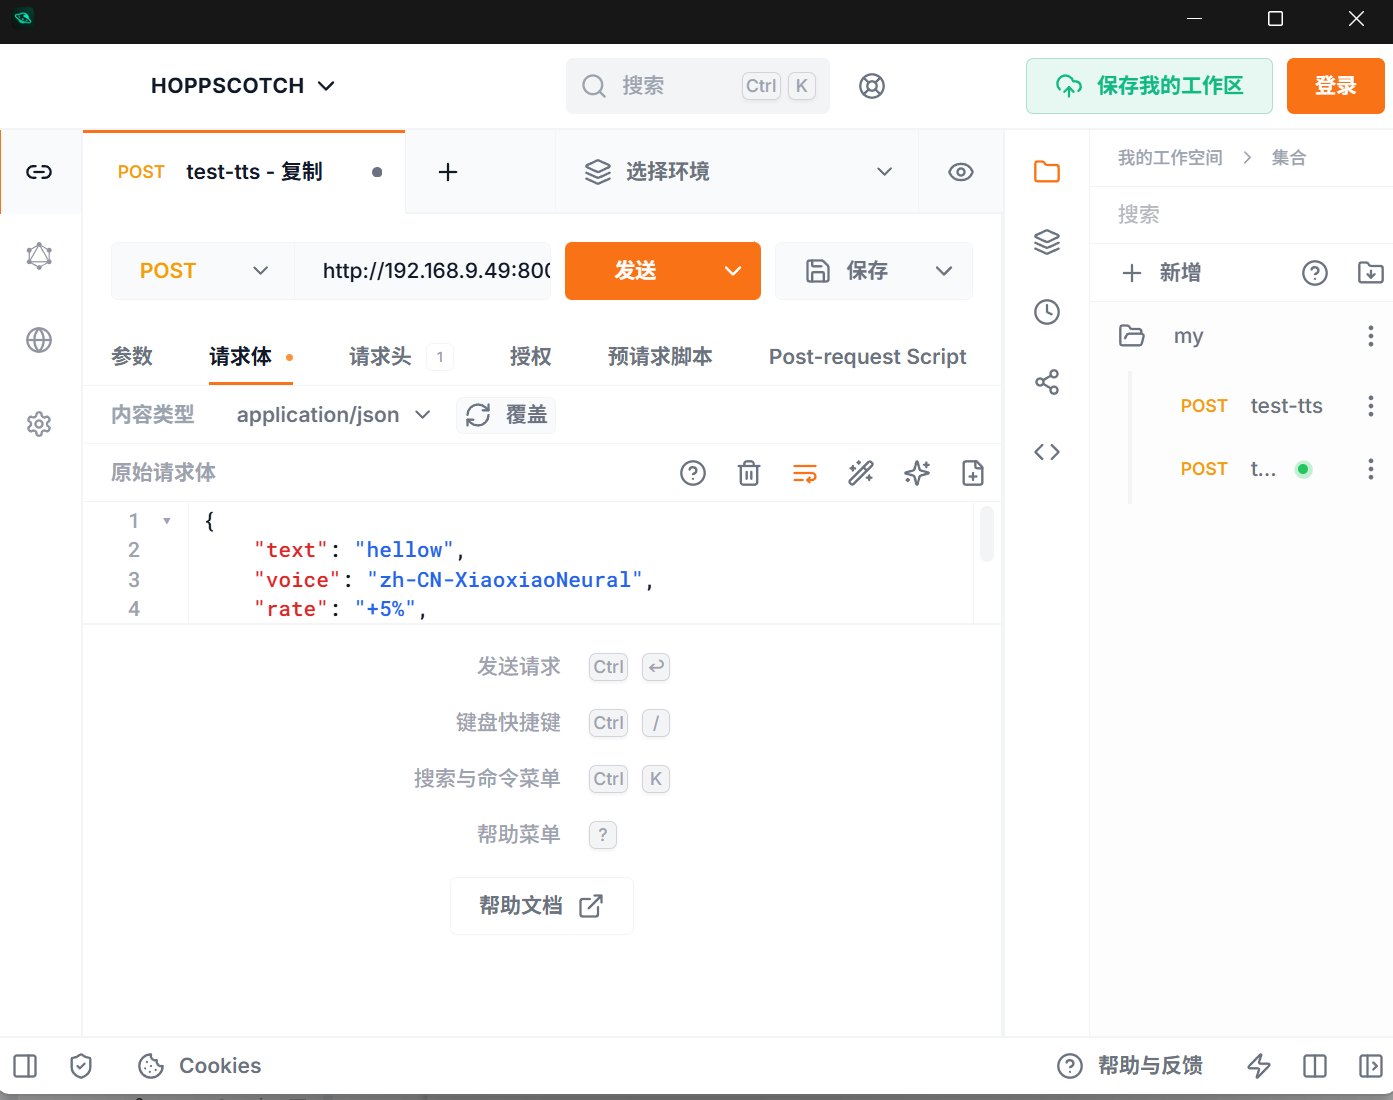Open the Collections folder panel icon
The image size is (1393, 1100).
click(x=1047, y=172)
